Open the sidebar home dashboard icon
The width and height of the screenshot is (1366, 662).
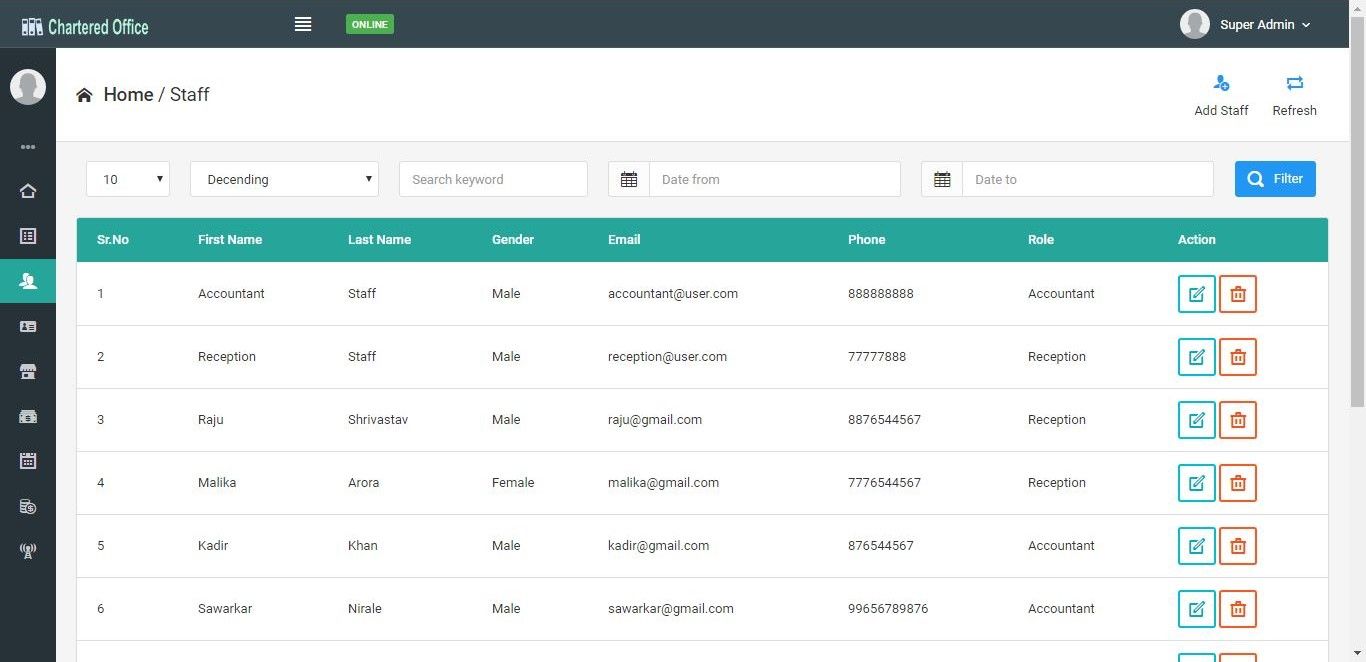(28, 191)
